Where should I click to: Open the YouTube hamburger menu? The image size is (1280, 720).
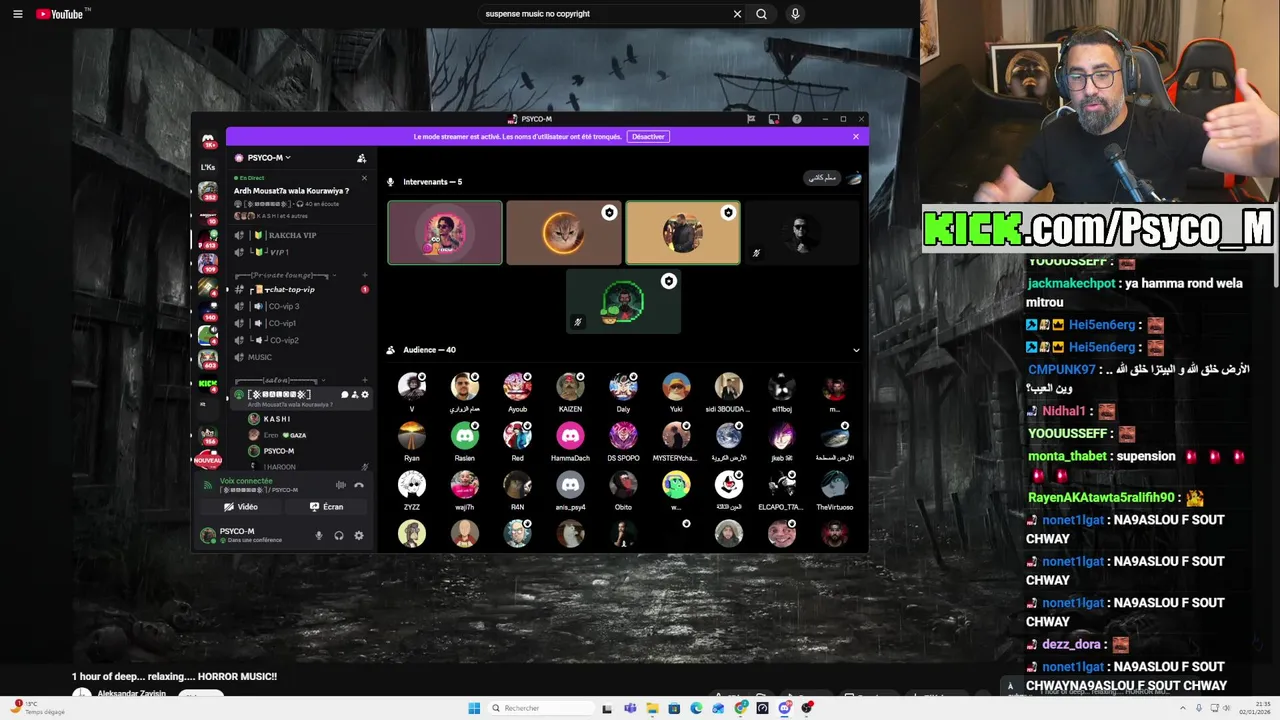click(x=17, y=14)
